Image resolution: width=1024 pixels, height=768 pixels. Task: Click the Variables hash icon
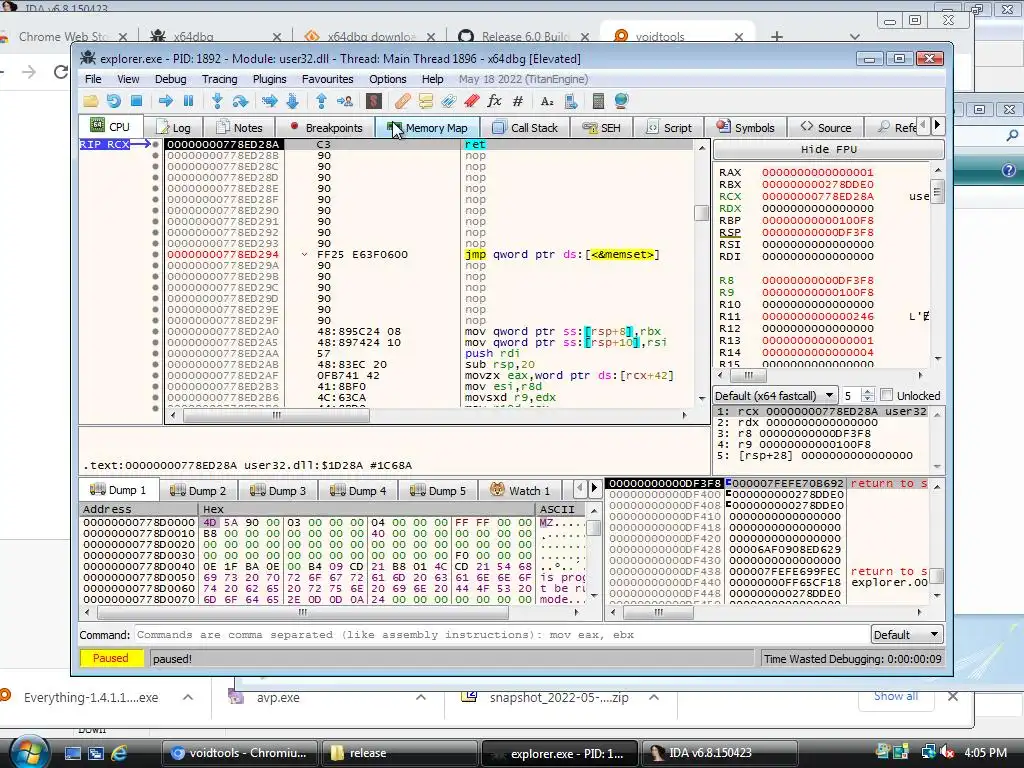click(518, 101)
